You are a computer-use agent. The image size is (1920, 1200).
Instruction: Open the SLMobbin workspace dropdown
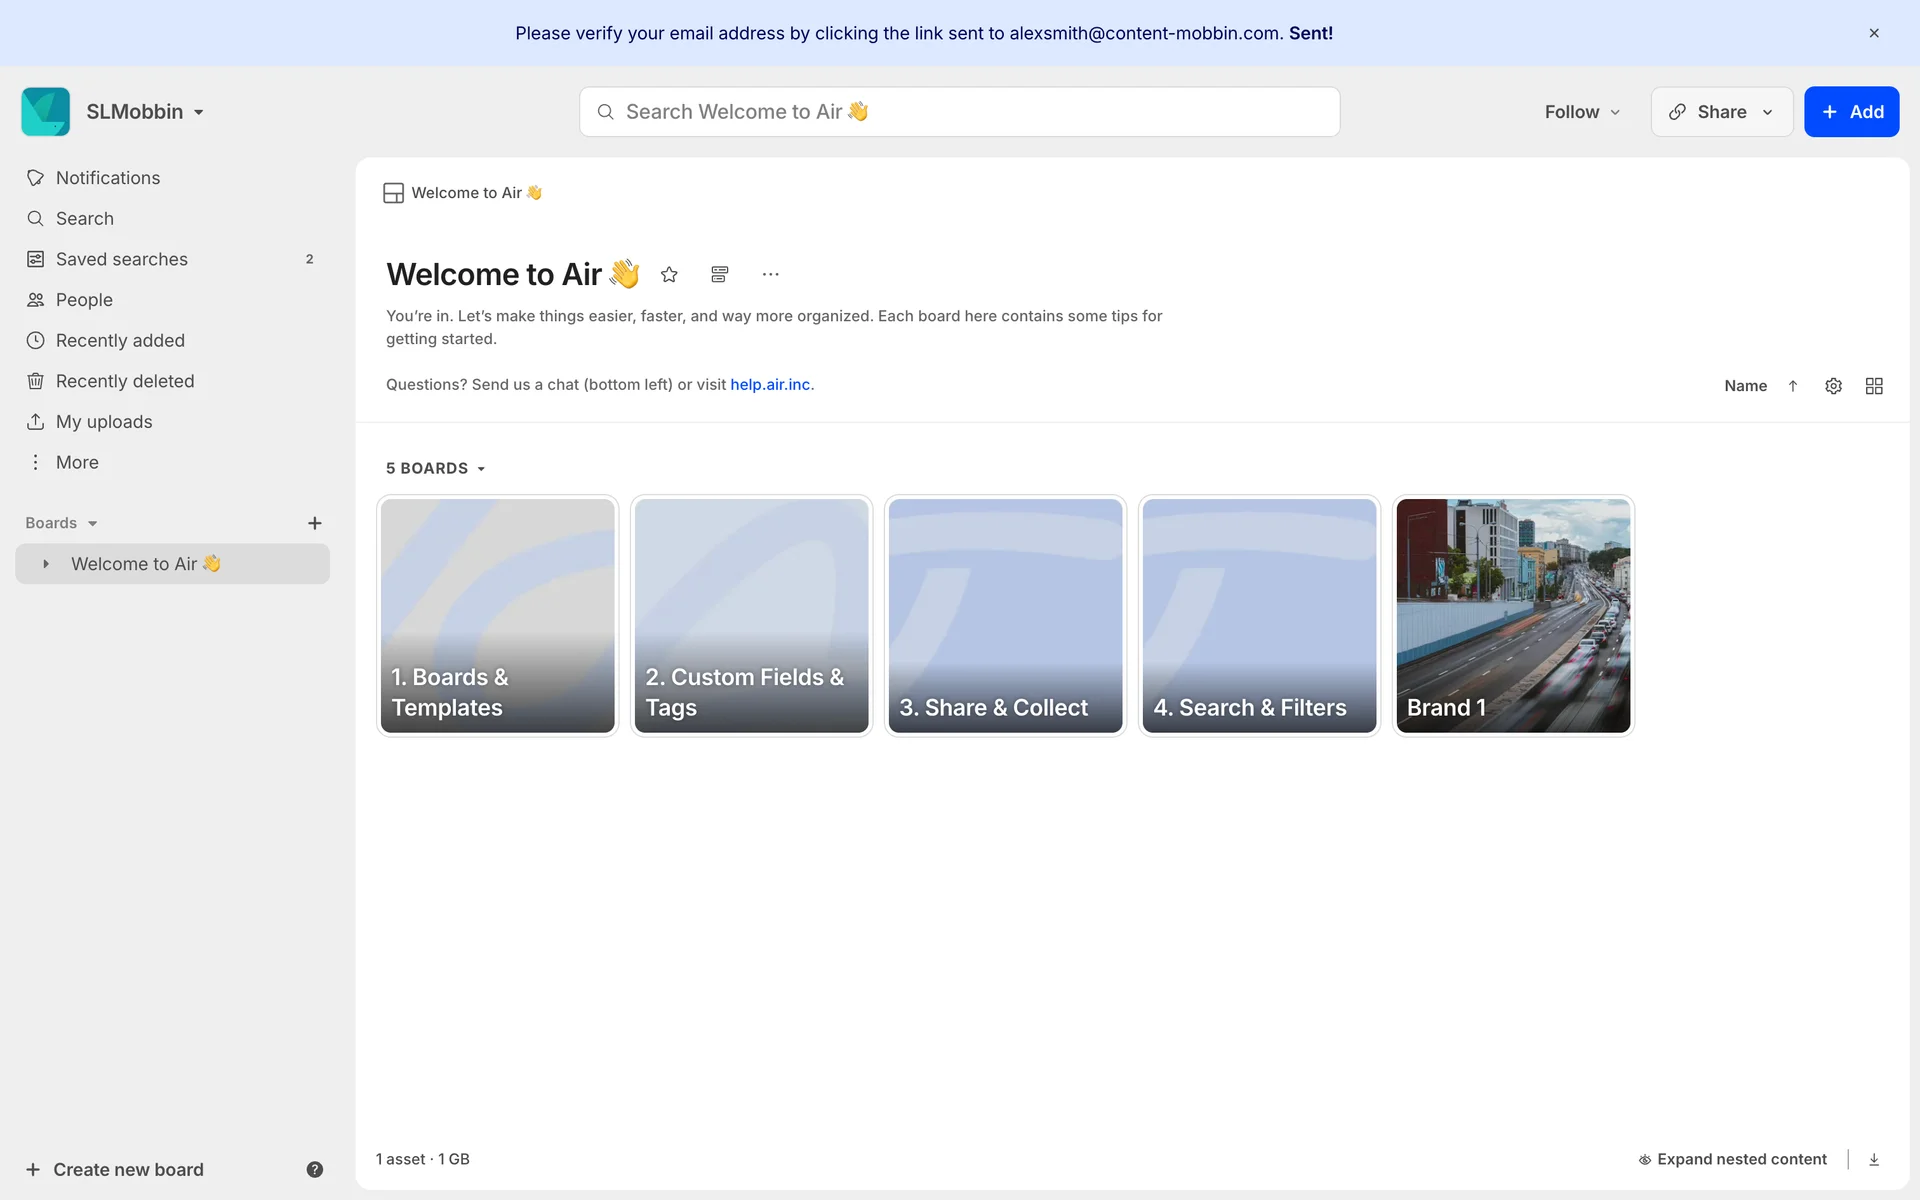145,112
